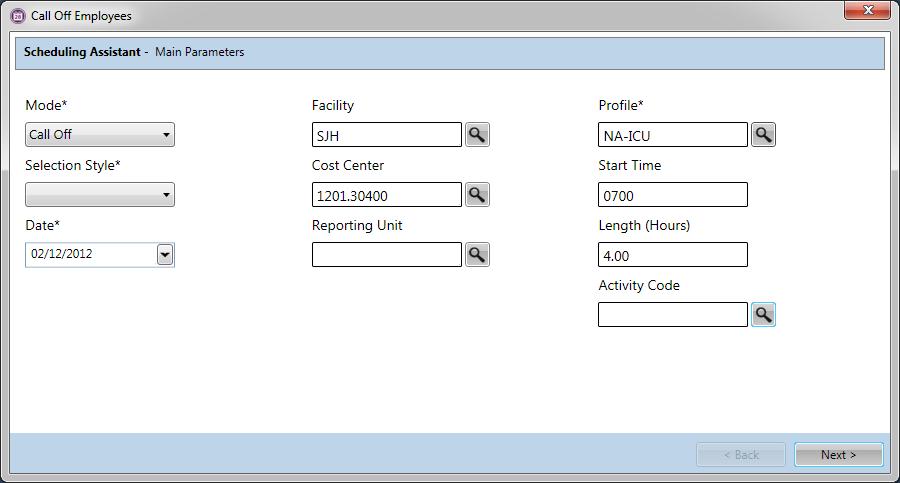The width and height of the screenshot is (900, 483).
Task: Open the Reporting Unit lookup magnifier
Action: [x=477, y=255]
